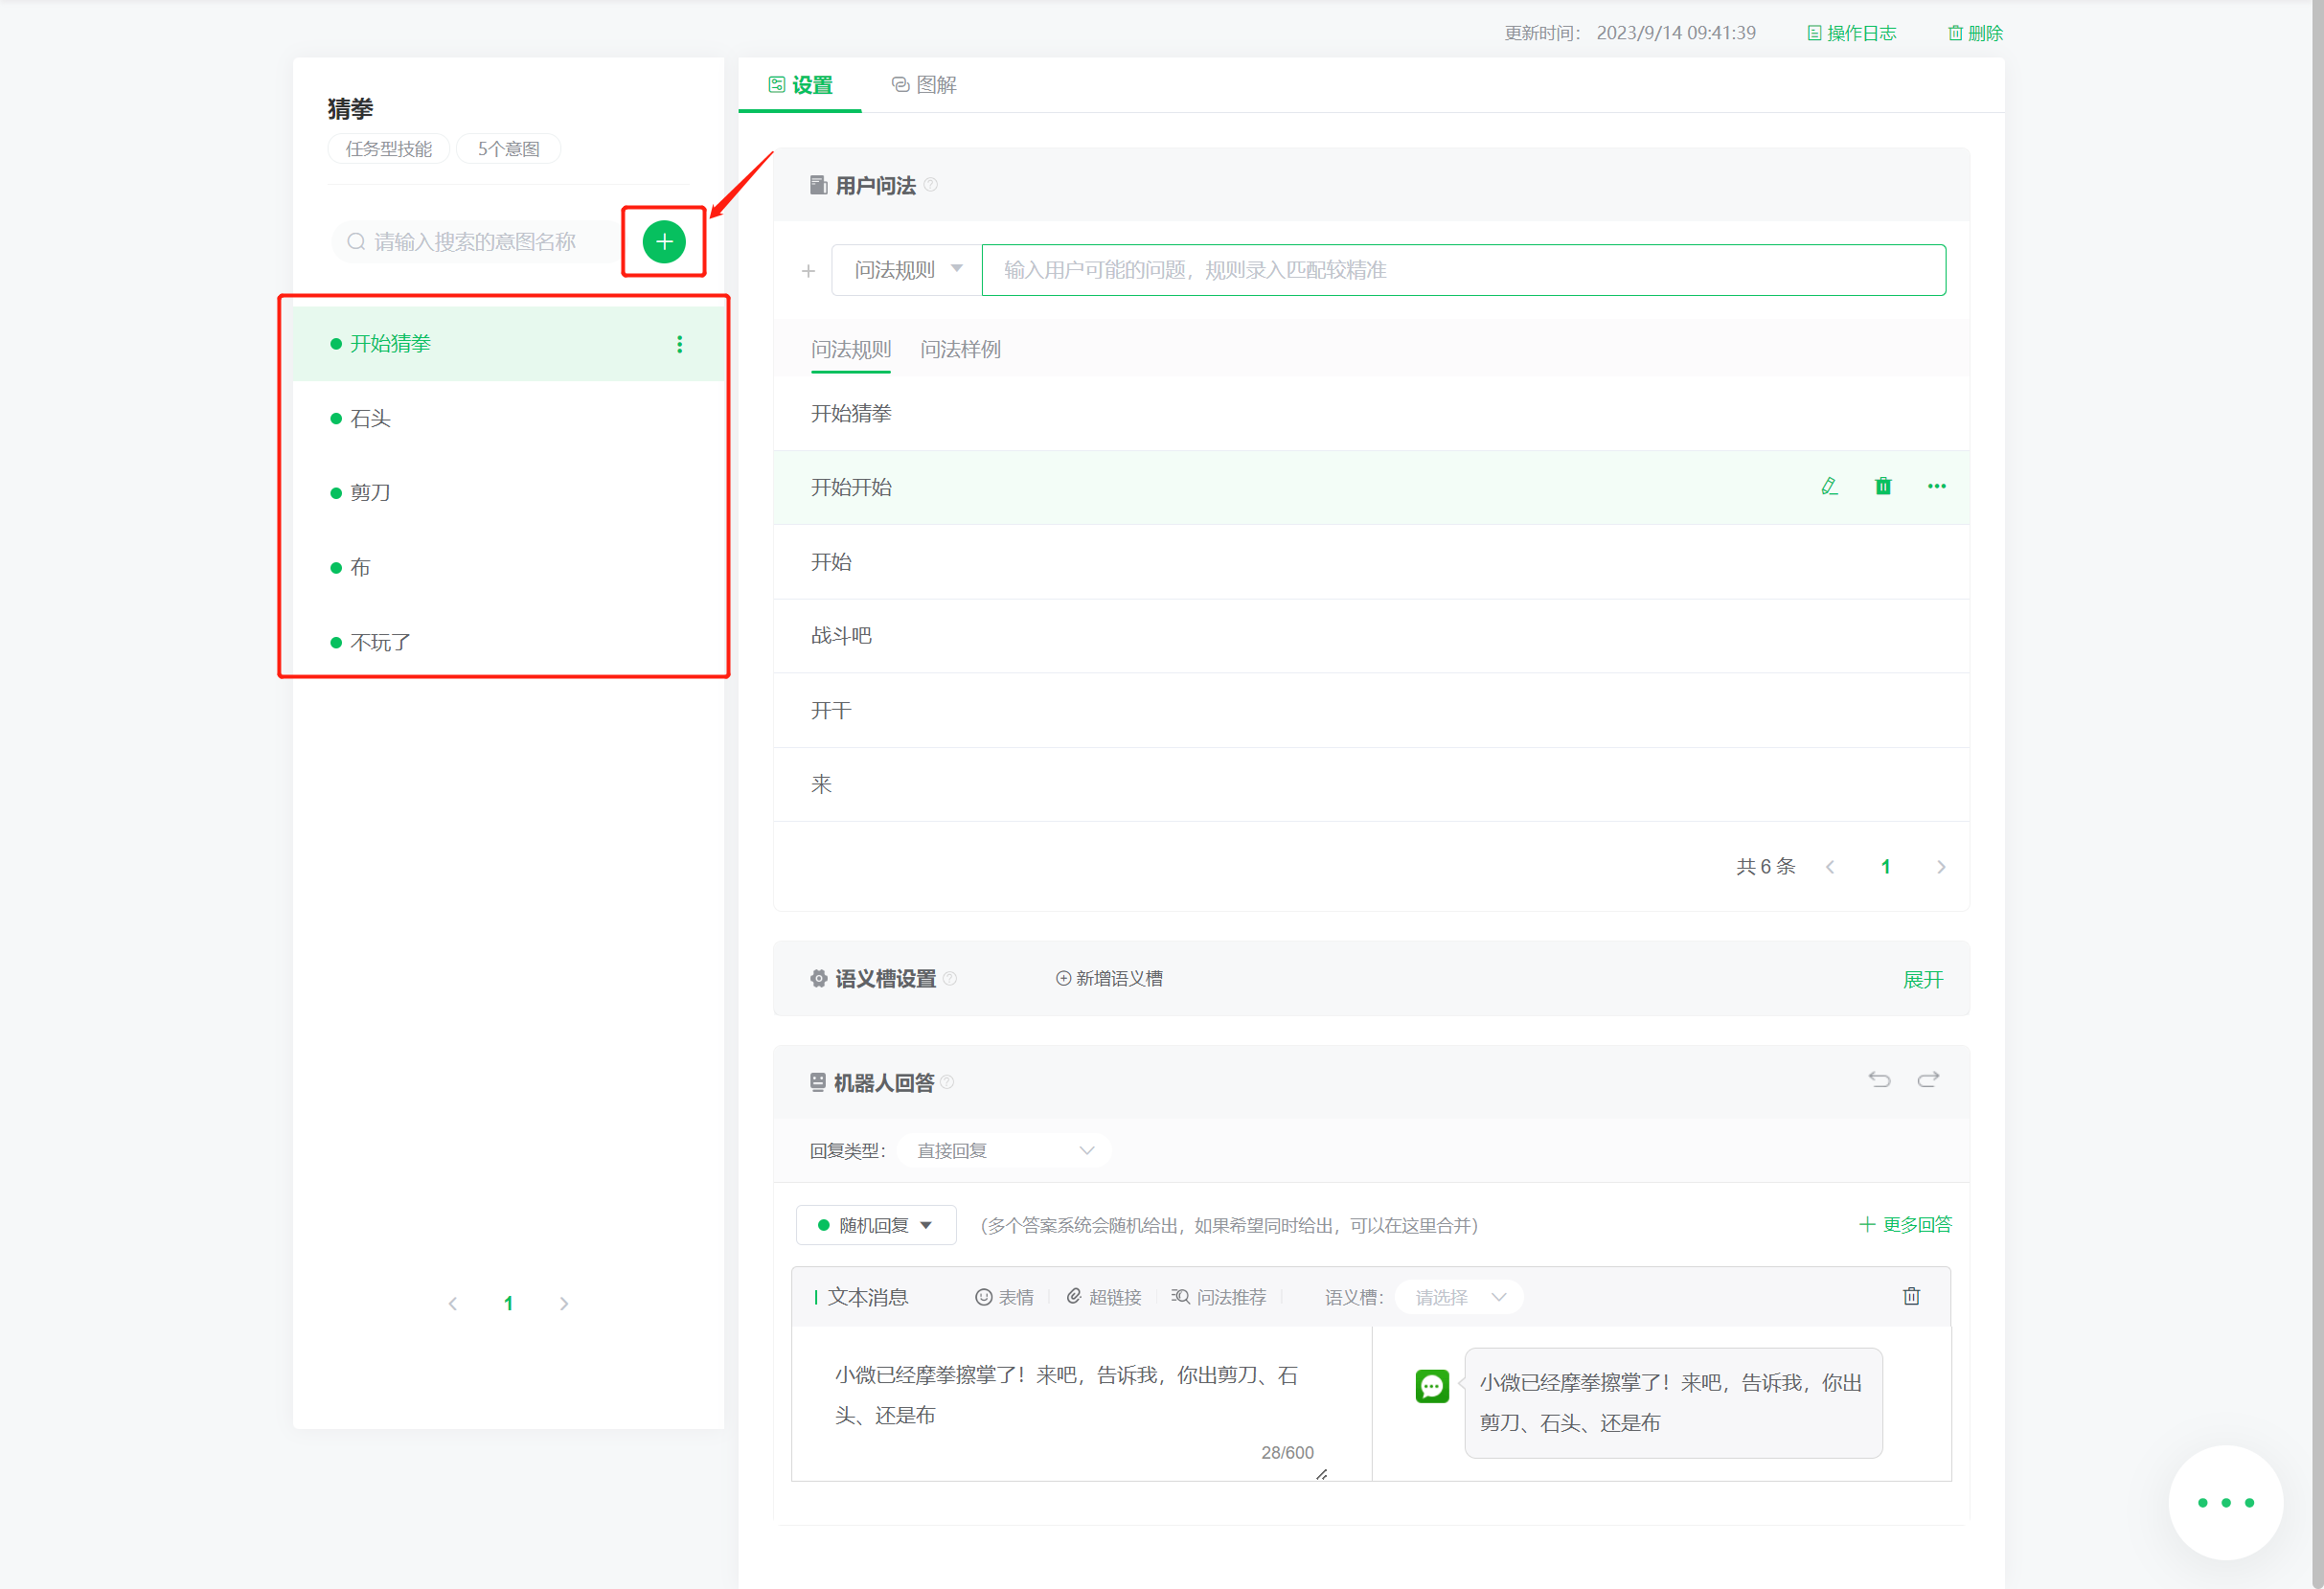Switch to the 图解 tab
Image resolution: width=2324 pixels, height=1589 pixels.
click(x=924, y=85)
